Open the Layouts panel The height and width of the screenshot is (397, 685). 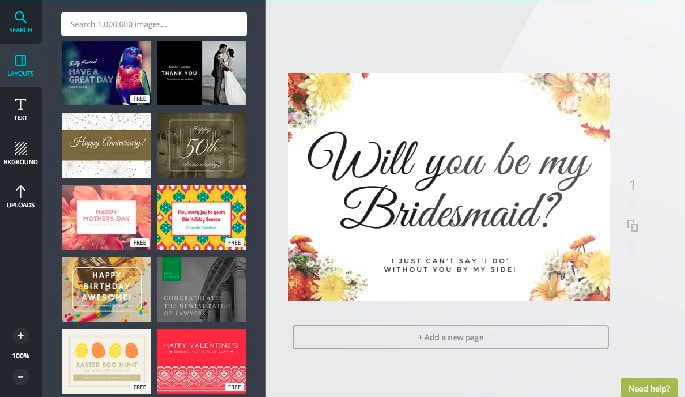[x=21, y=66]
